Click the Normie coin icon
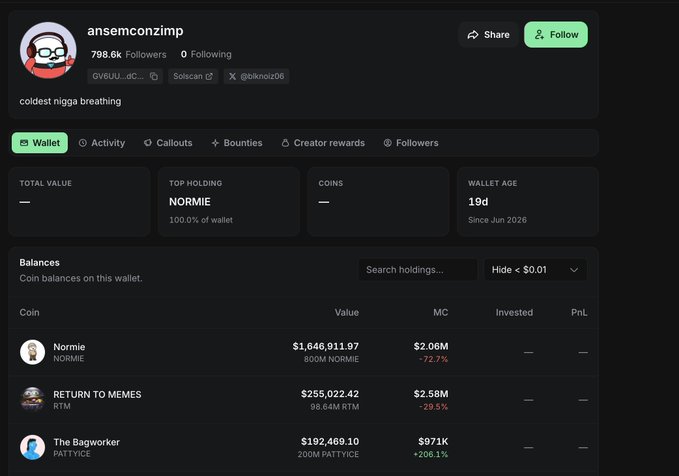Screen dimensions: 679x476 point(32,352)
